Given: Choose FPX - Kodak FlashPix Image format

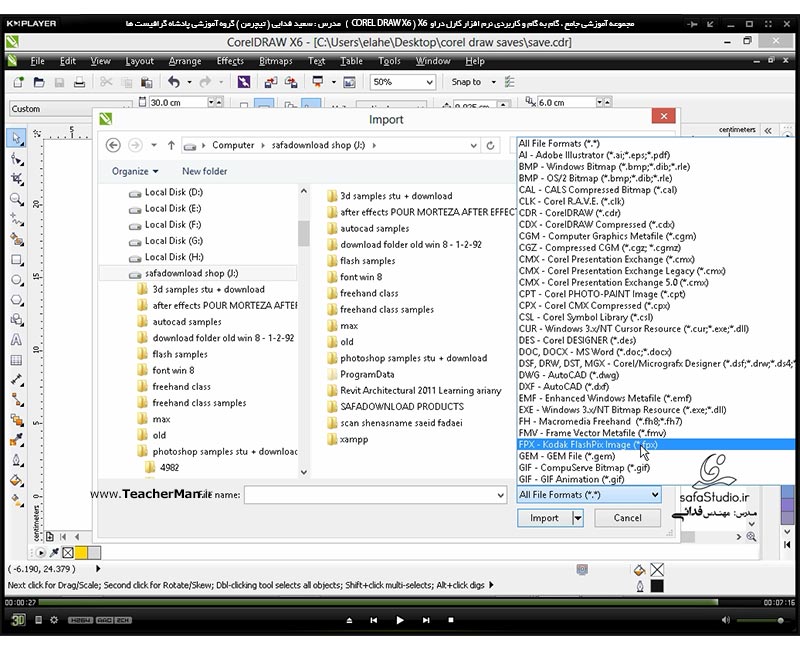Looking at the screenshot, I should click(x=656, y=444).
